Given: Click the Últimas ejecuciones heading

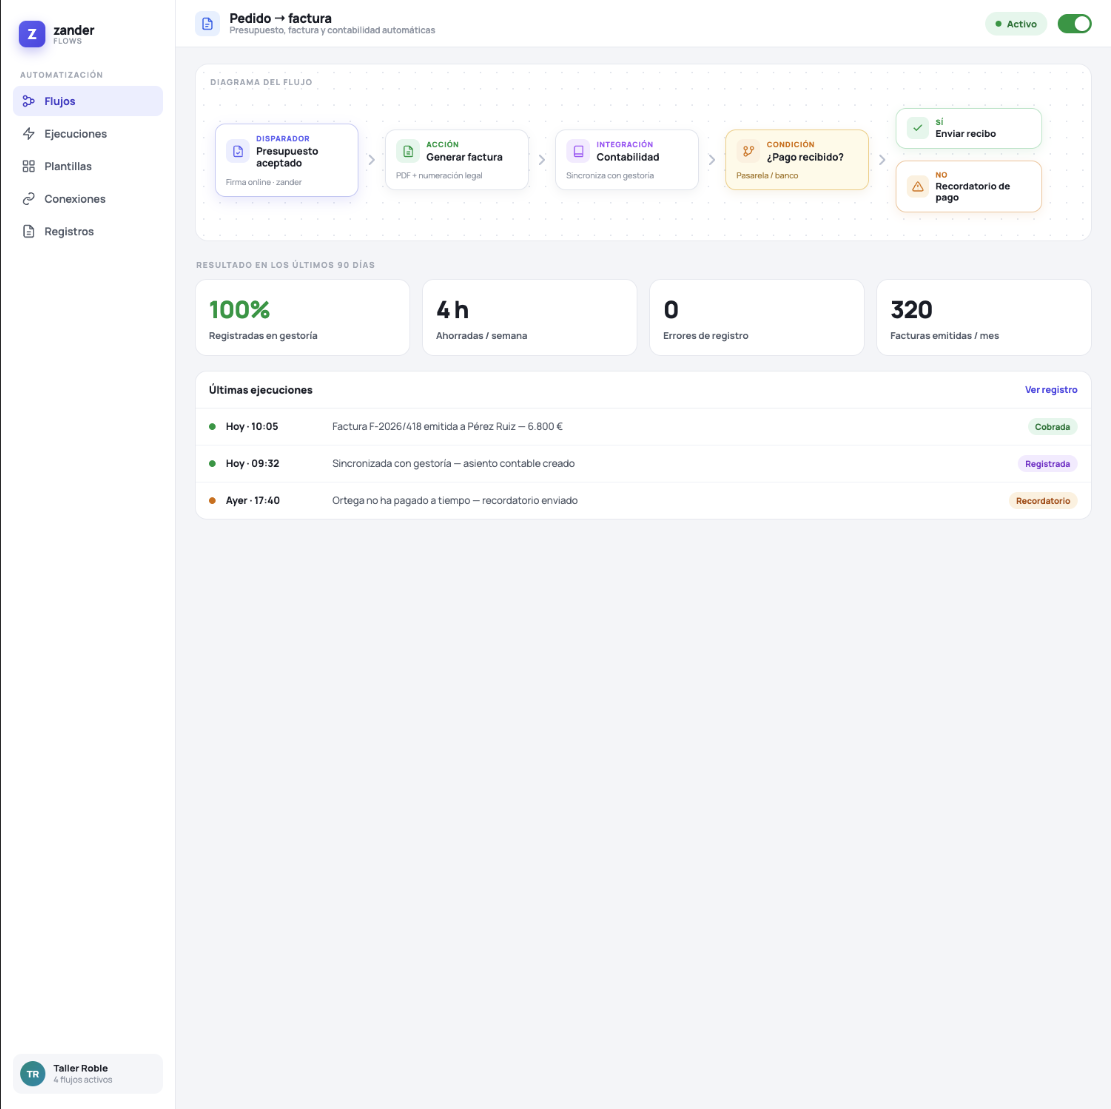Looking at the screenshot, I should 261,390.
